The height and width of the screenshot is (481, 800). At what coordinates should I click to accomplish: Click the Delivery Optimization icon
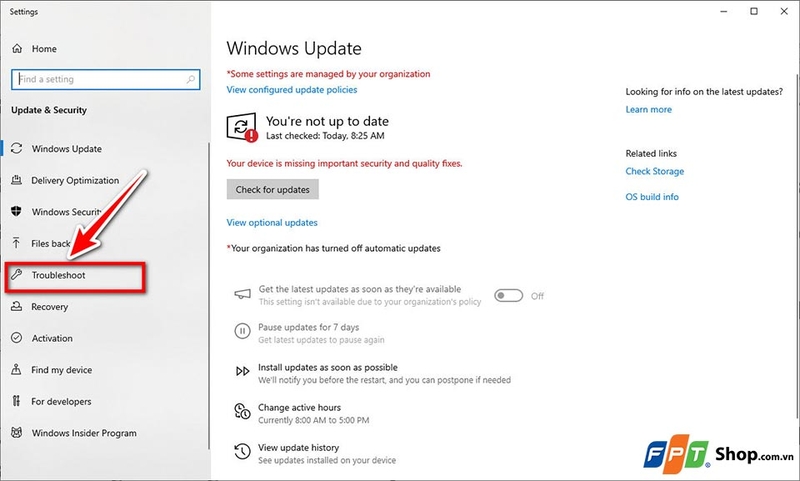16,180
